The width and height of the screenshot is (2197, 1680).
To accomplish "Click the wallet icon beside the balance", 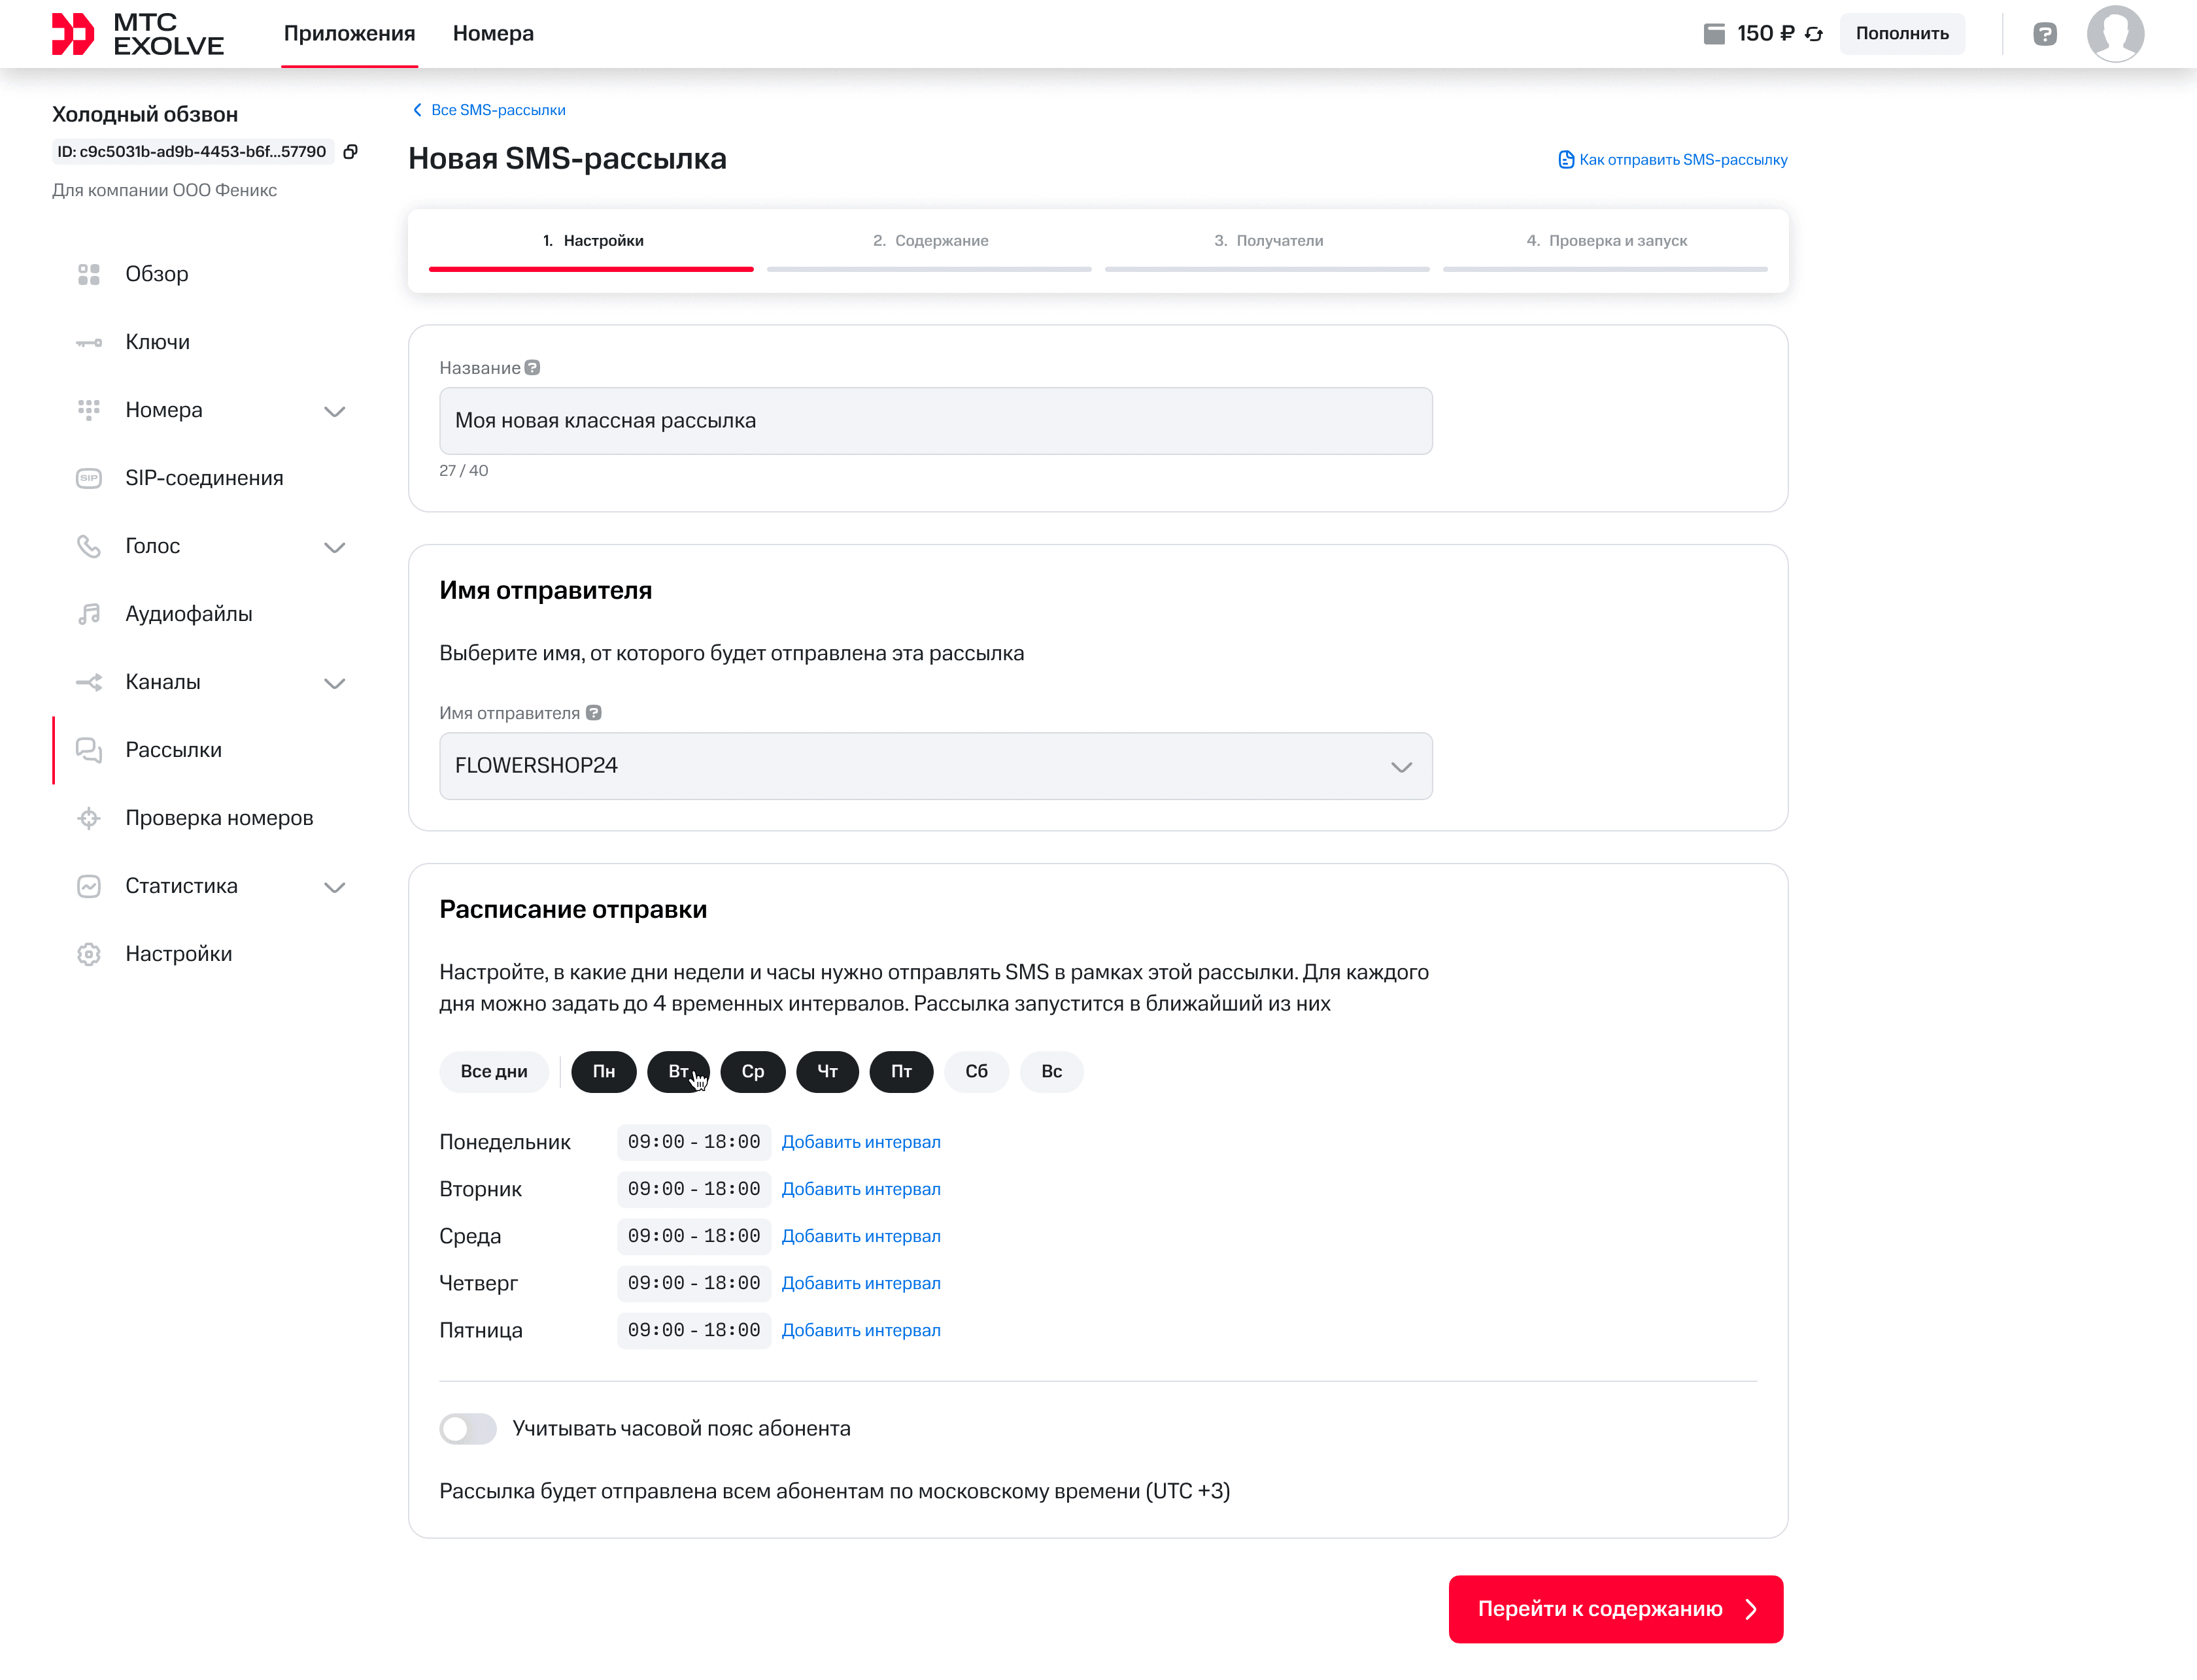I will (1714, 34).
